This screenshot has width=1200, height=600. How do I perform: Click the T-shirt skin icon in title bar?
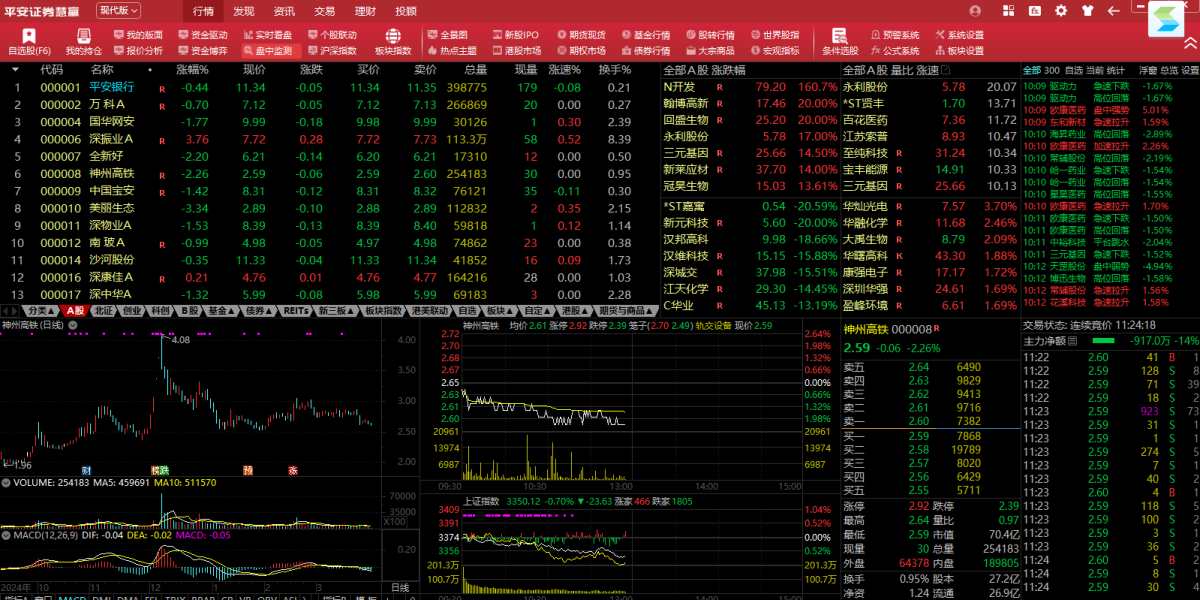1088,11
